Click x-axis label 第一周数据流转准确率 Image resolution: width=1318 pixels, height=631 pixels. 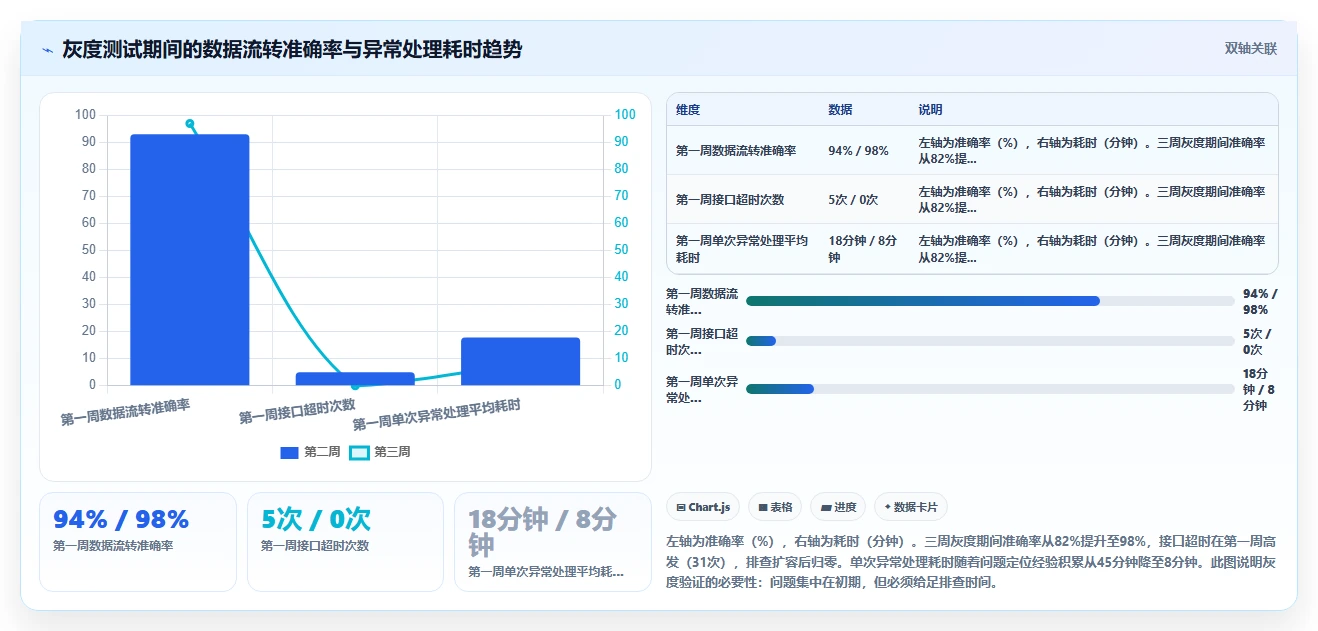(125, 412)
